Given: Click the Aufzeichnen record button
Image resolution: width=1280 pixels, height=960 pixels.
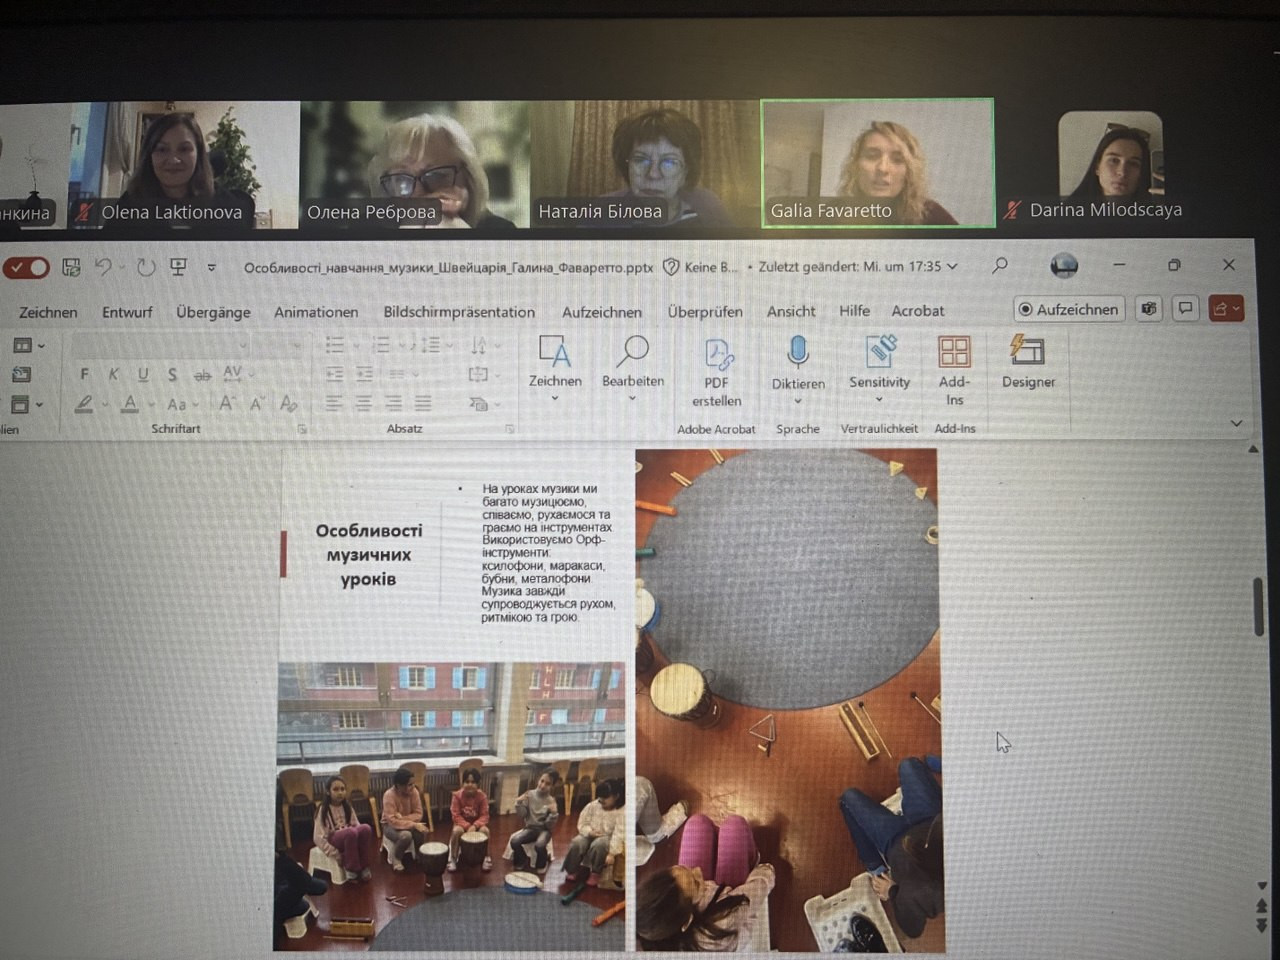Looking at the screenshot, I should [x=1069, y=309].
